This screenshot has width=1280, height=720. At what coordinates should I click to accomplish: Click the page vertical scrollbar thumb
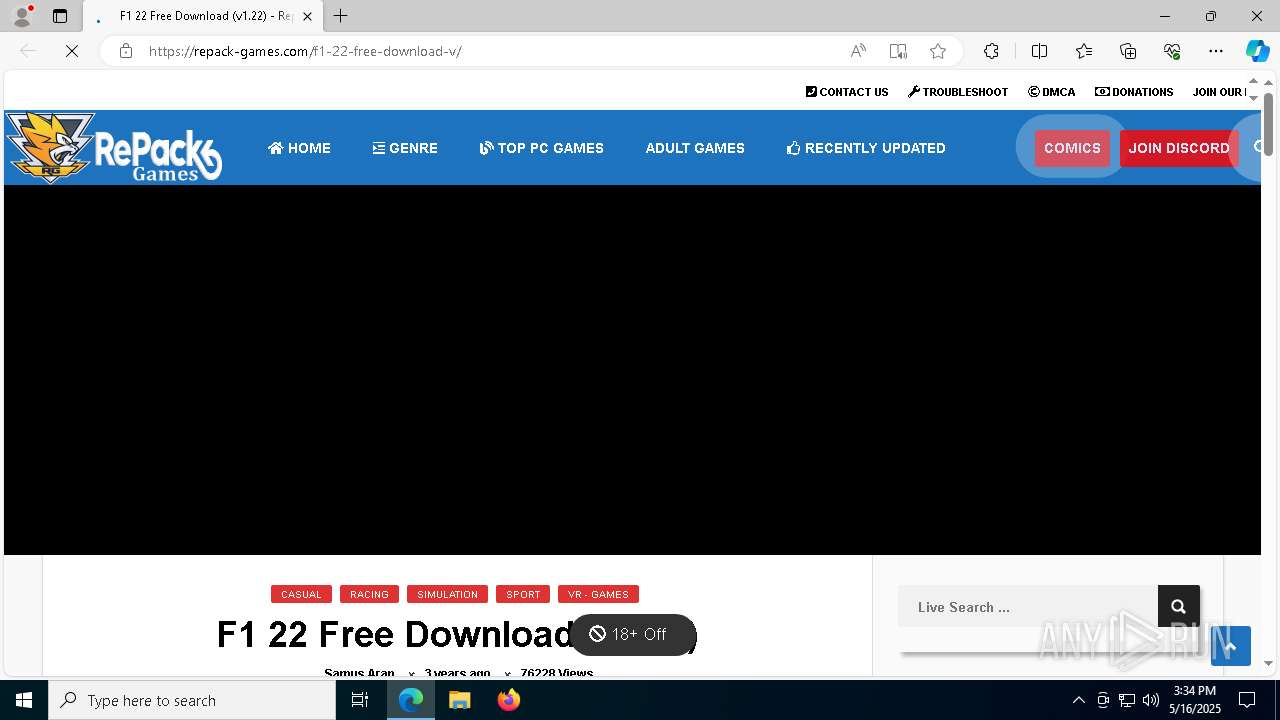pos(1268,124)
